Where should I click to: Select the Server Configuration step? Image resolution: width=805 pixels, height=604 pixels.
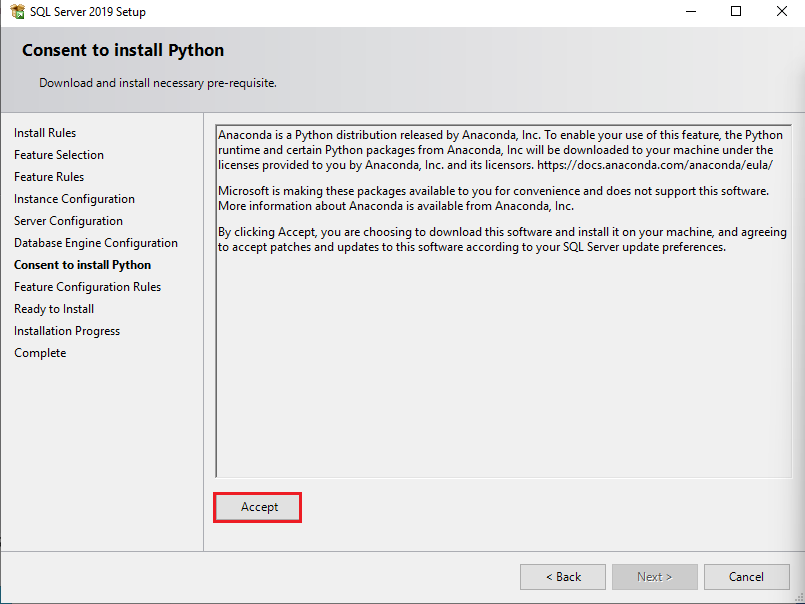coord(68,220)
